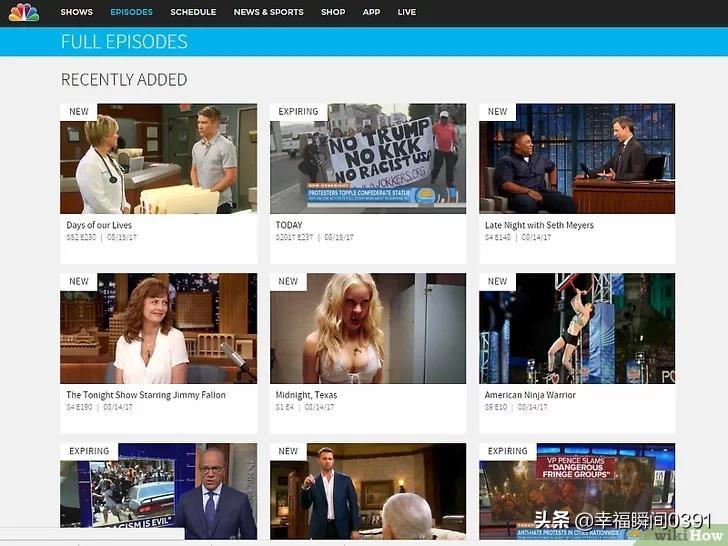Click the Late Night with Seth Meyers title
Viewport: 728px width, 546px height.
539,225
